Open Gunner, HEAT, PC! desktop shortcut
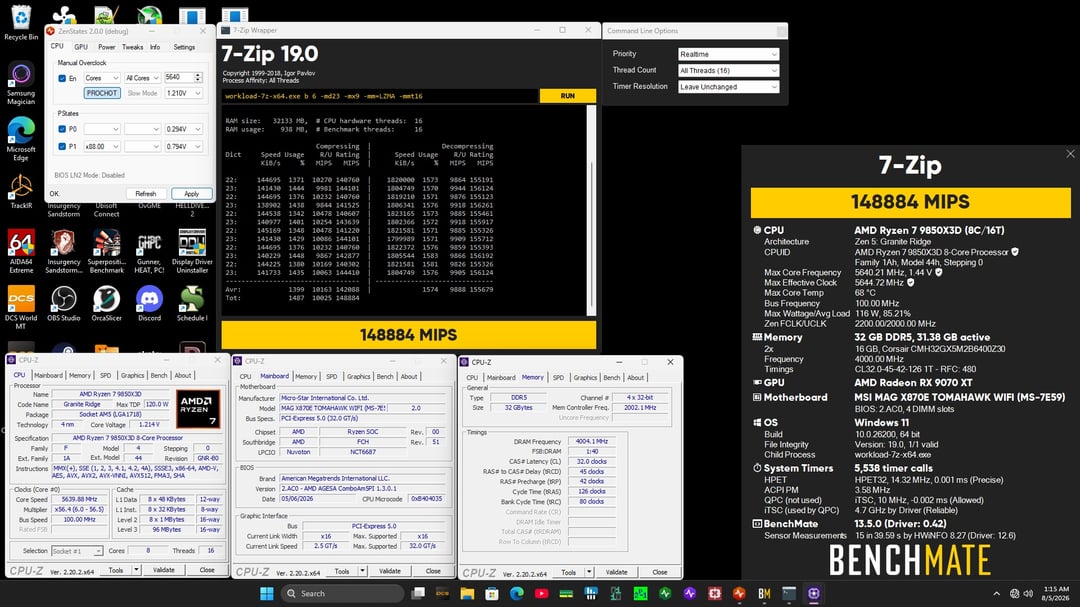The image size is (1080, 607). click(x=149, y=251)
